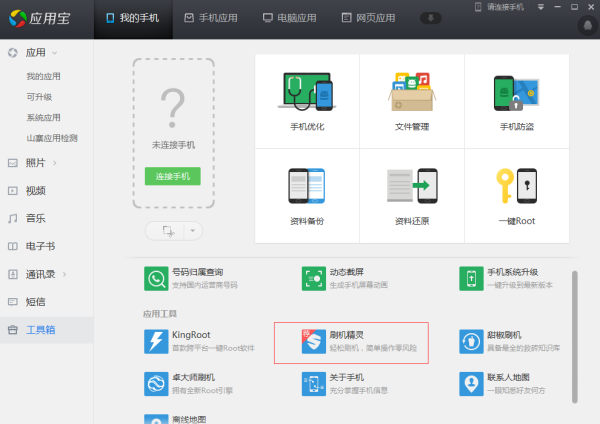Open the 文件管理 file manager tile
This screenshot has width=600, height=424.
click(x=411, y=100)
